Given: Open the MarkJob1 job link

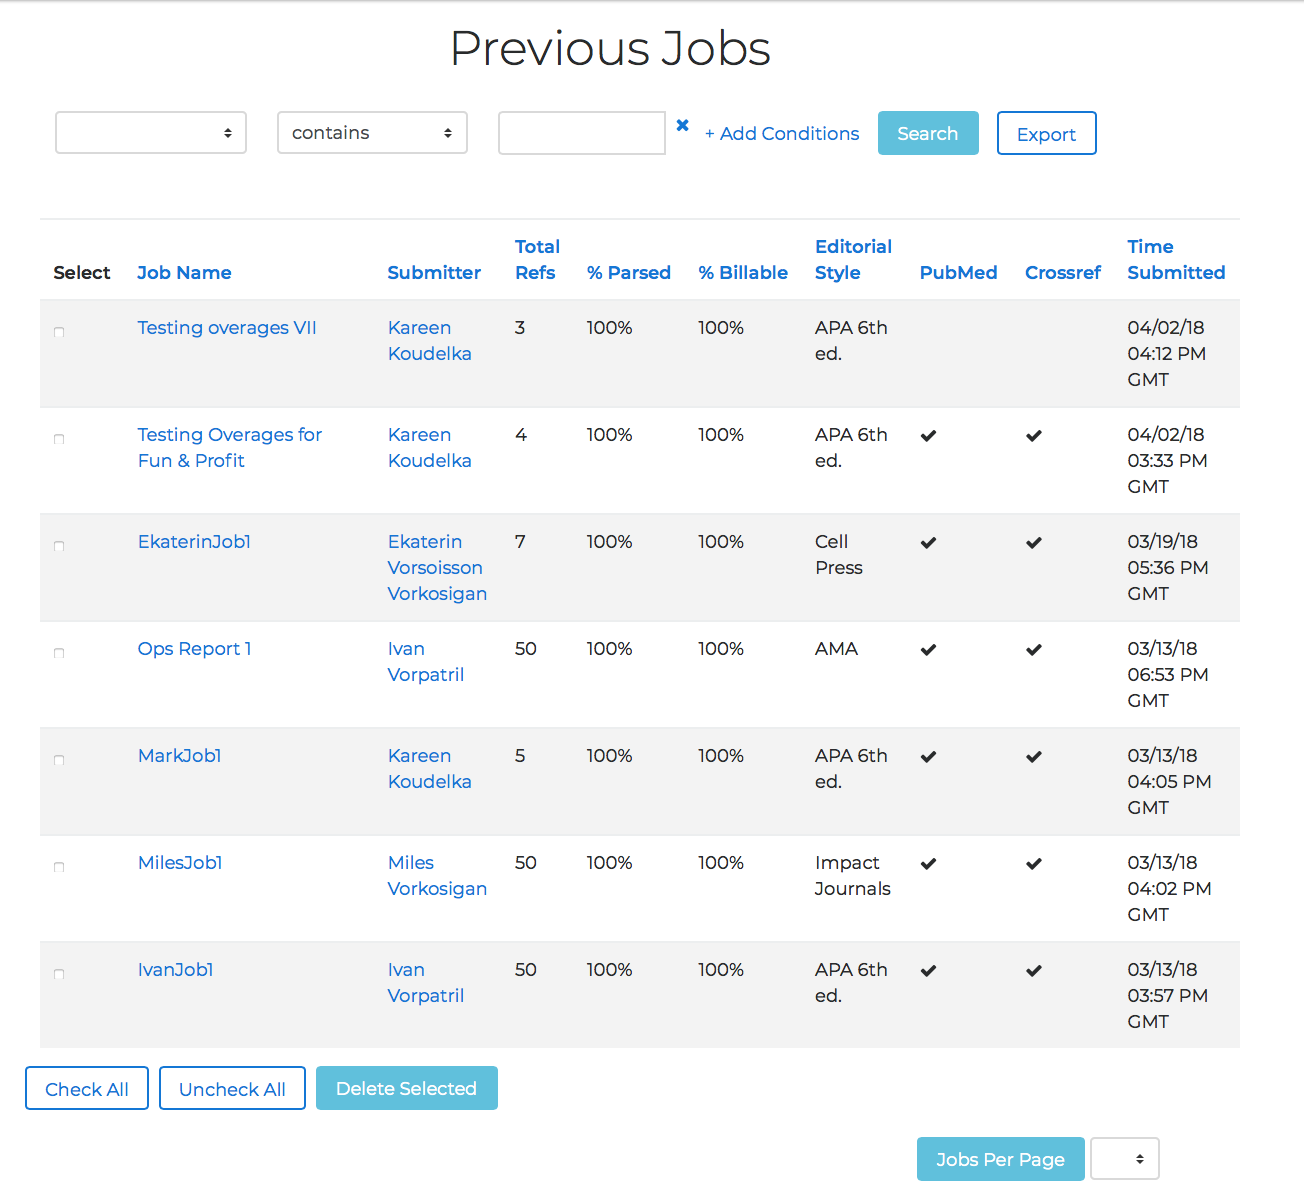Looking at the screenshot, I should [179, 756].
